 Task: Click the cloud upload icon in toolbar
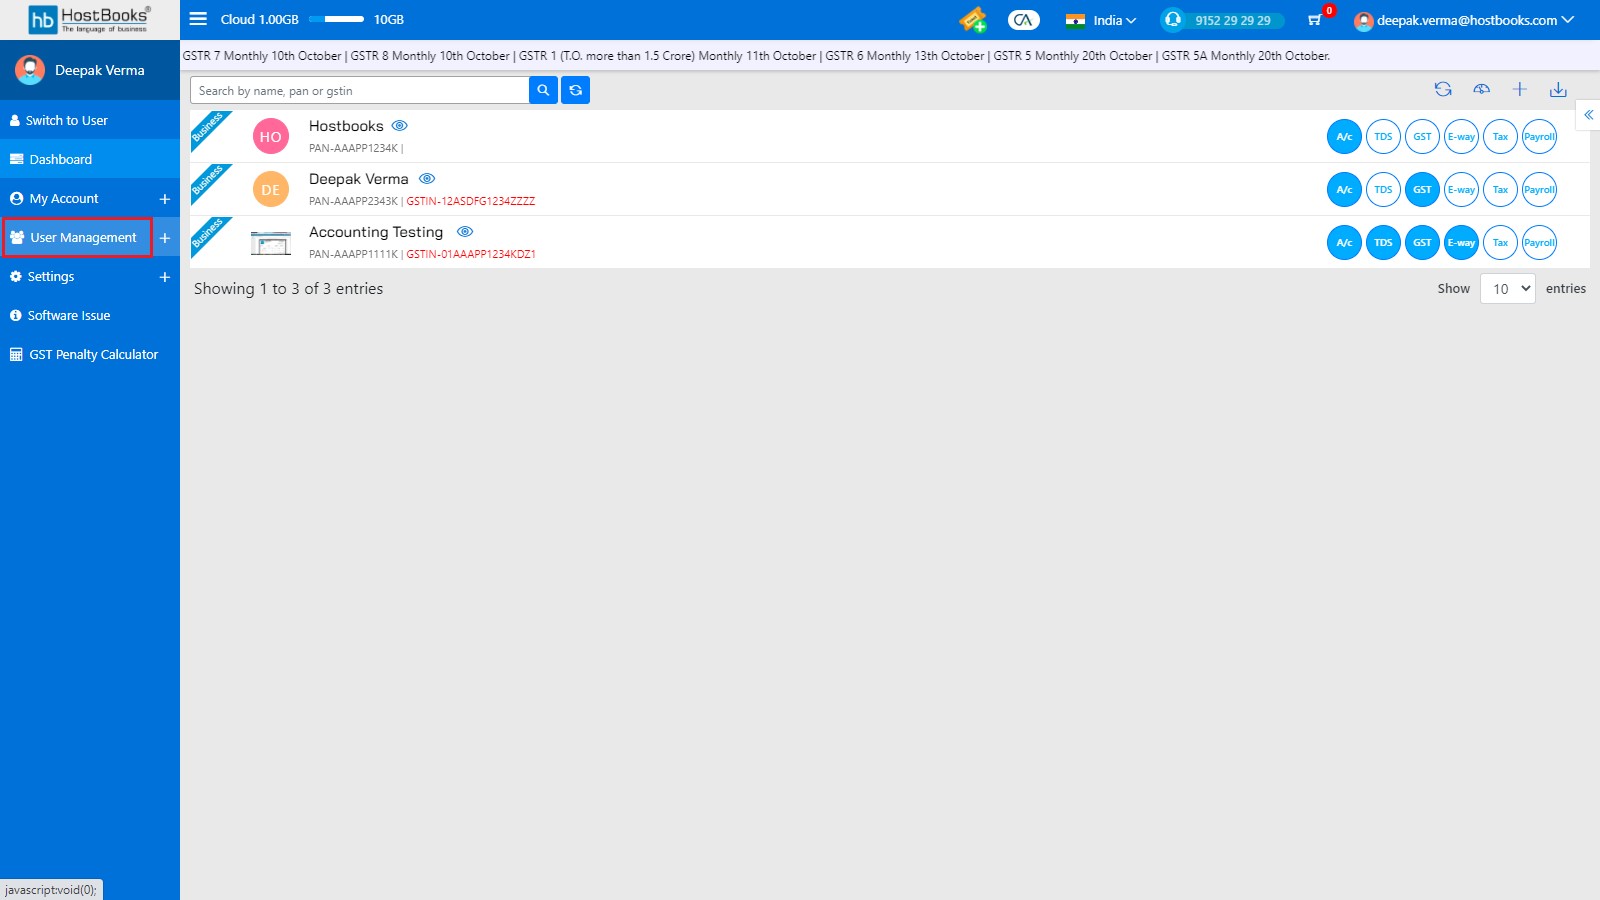pos(1482,89)
